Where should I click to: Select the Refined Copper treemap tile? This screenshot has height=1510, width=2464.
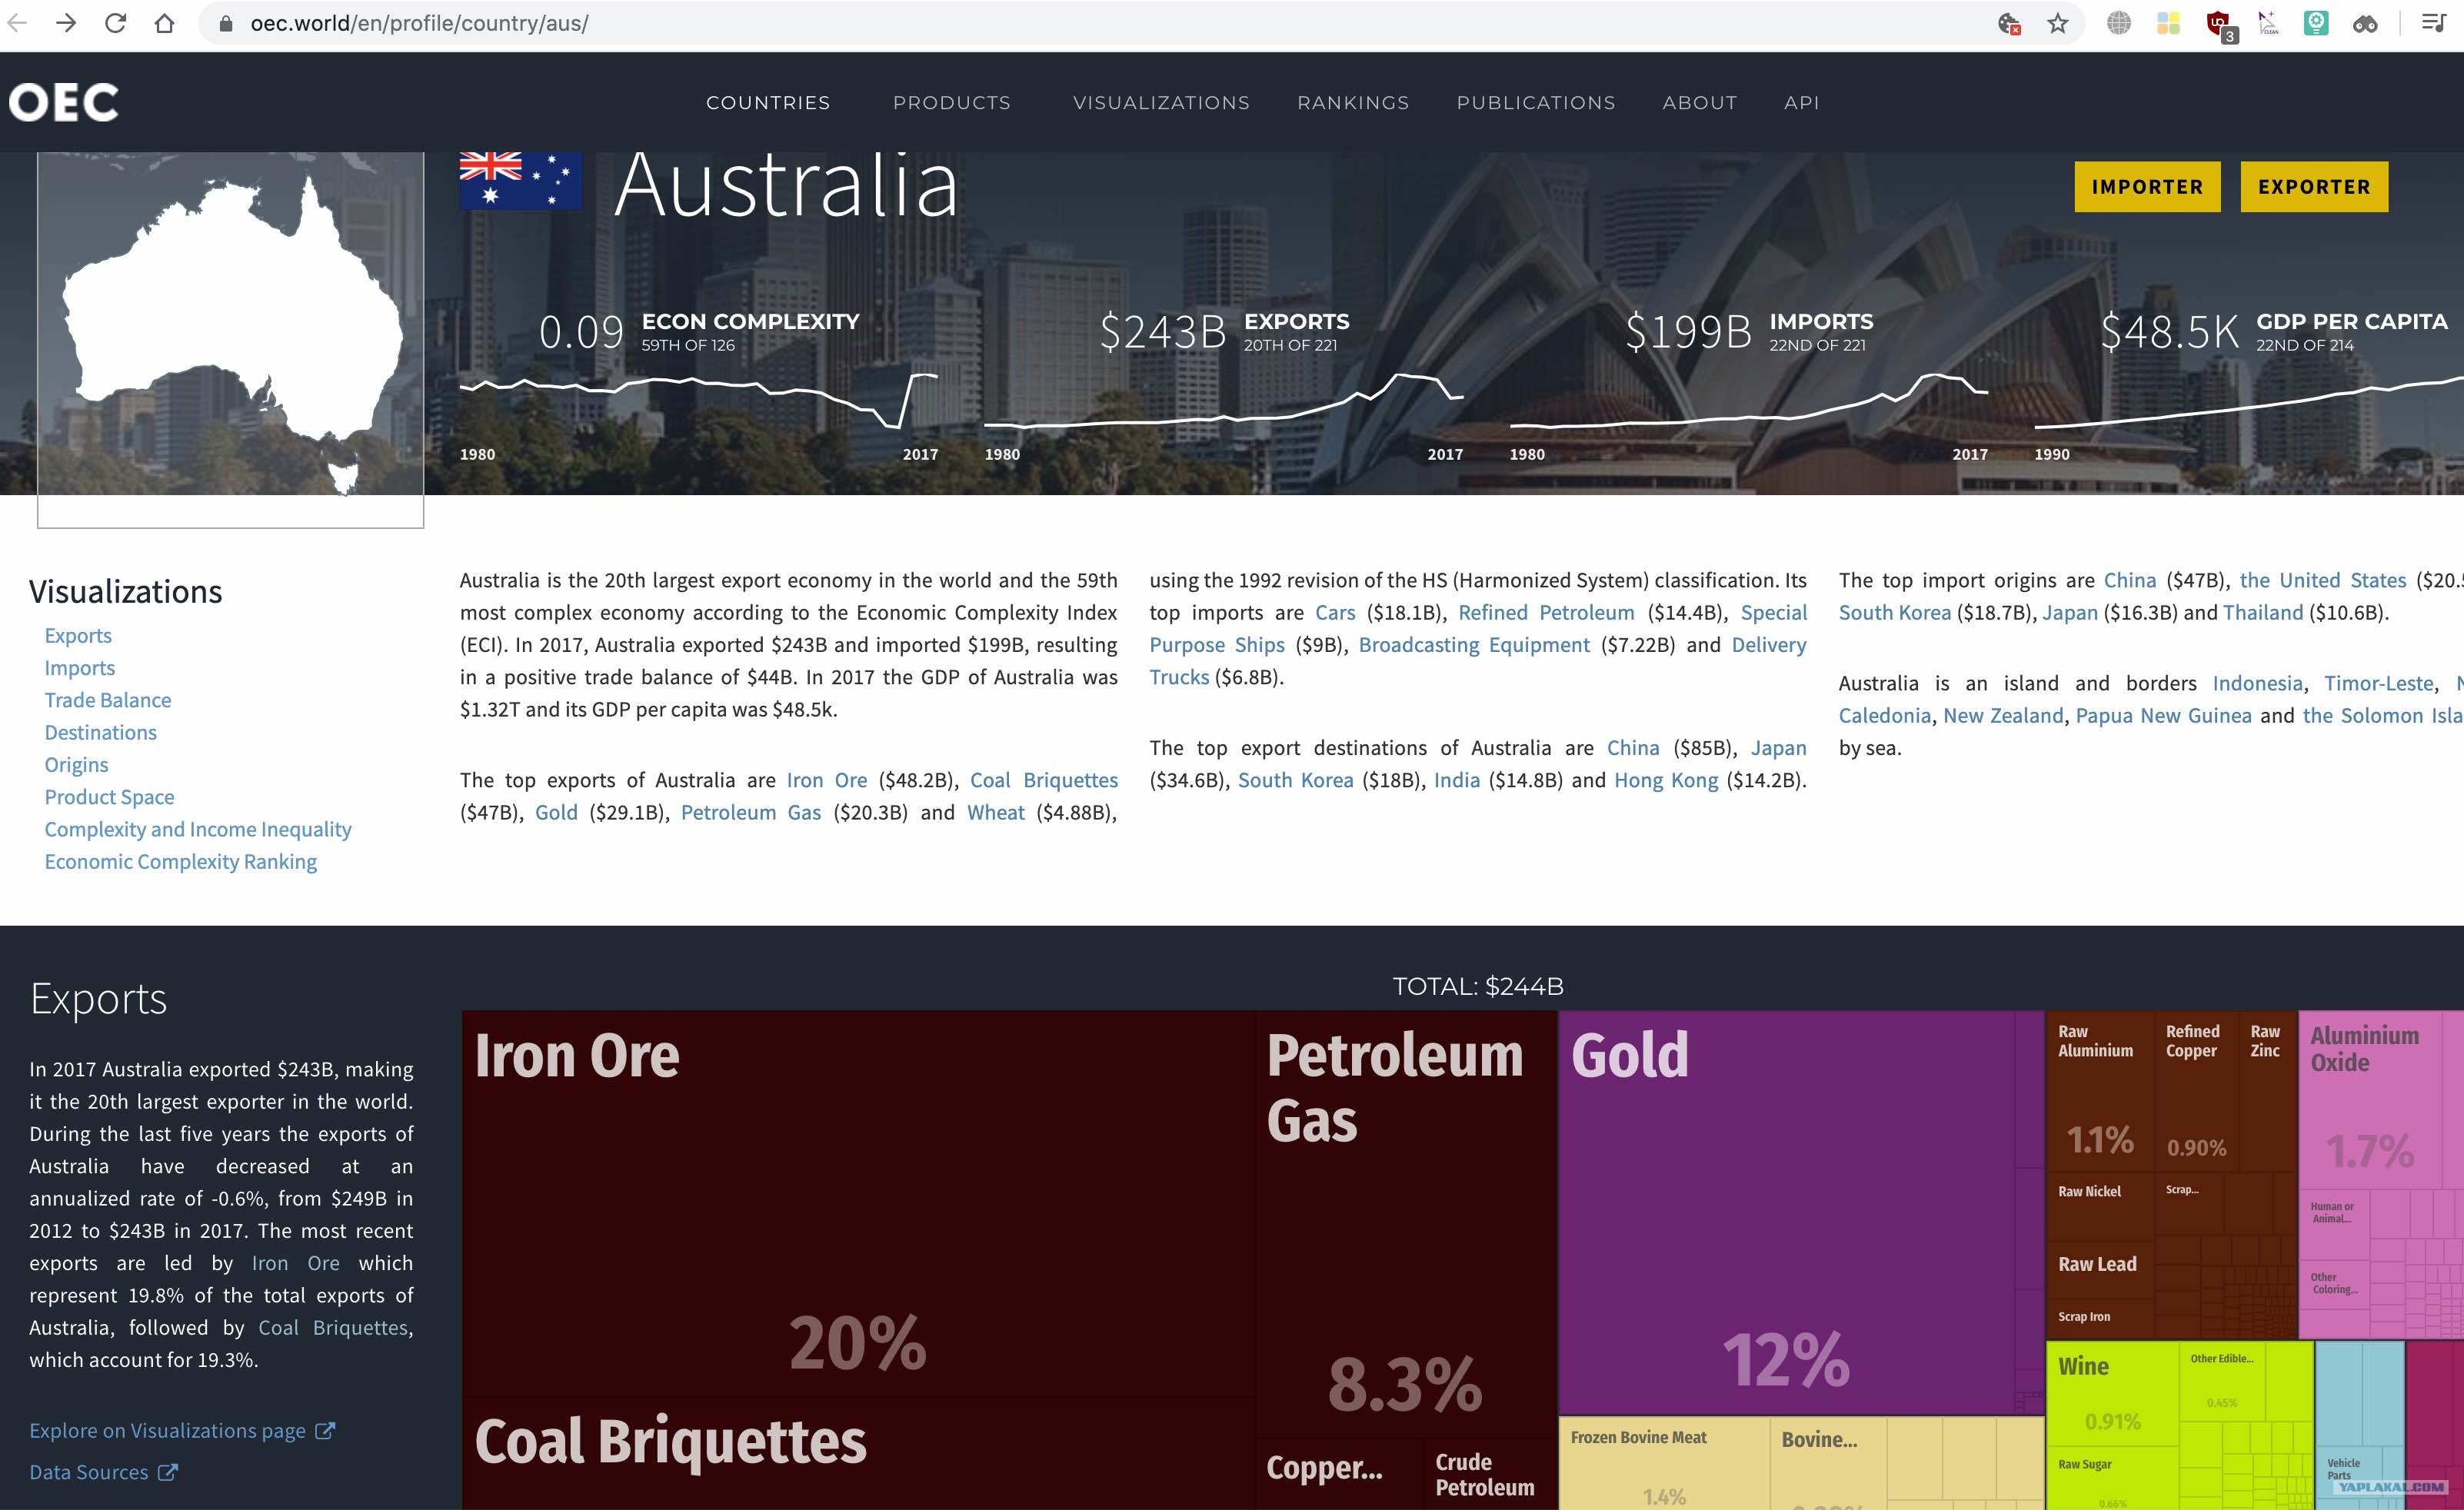[2196, 1091]
